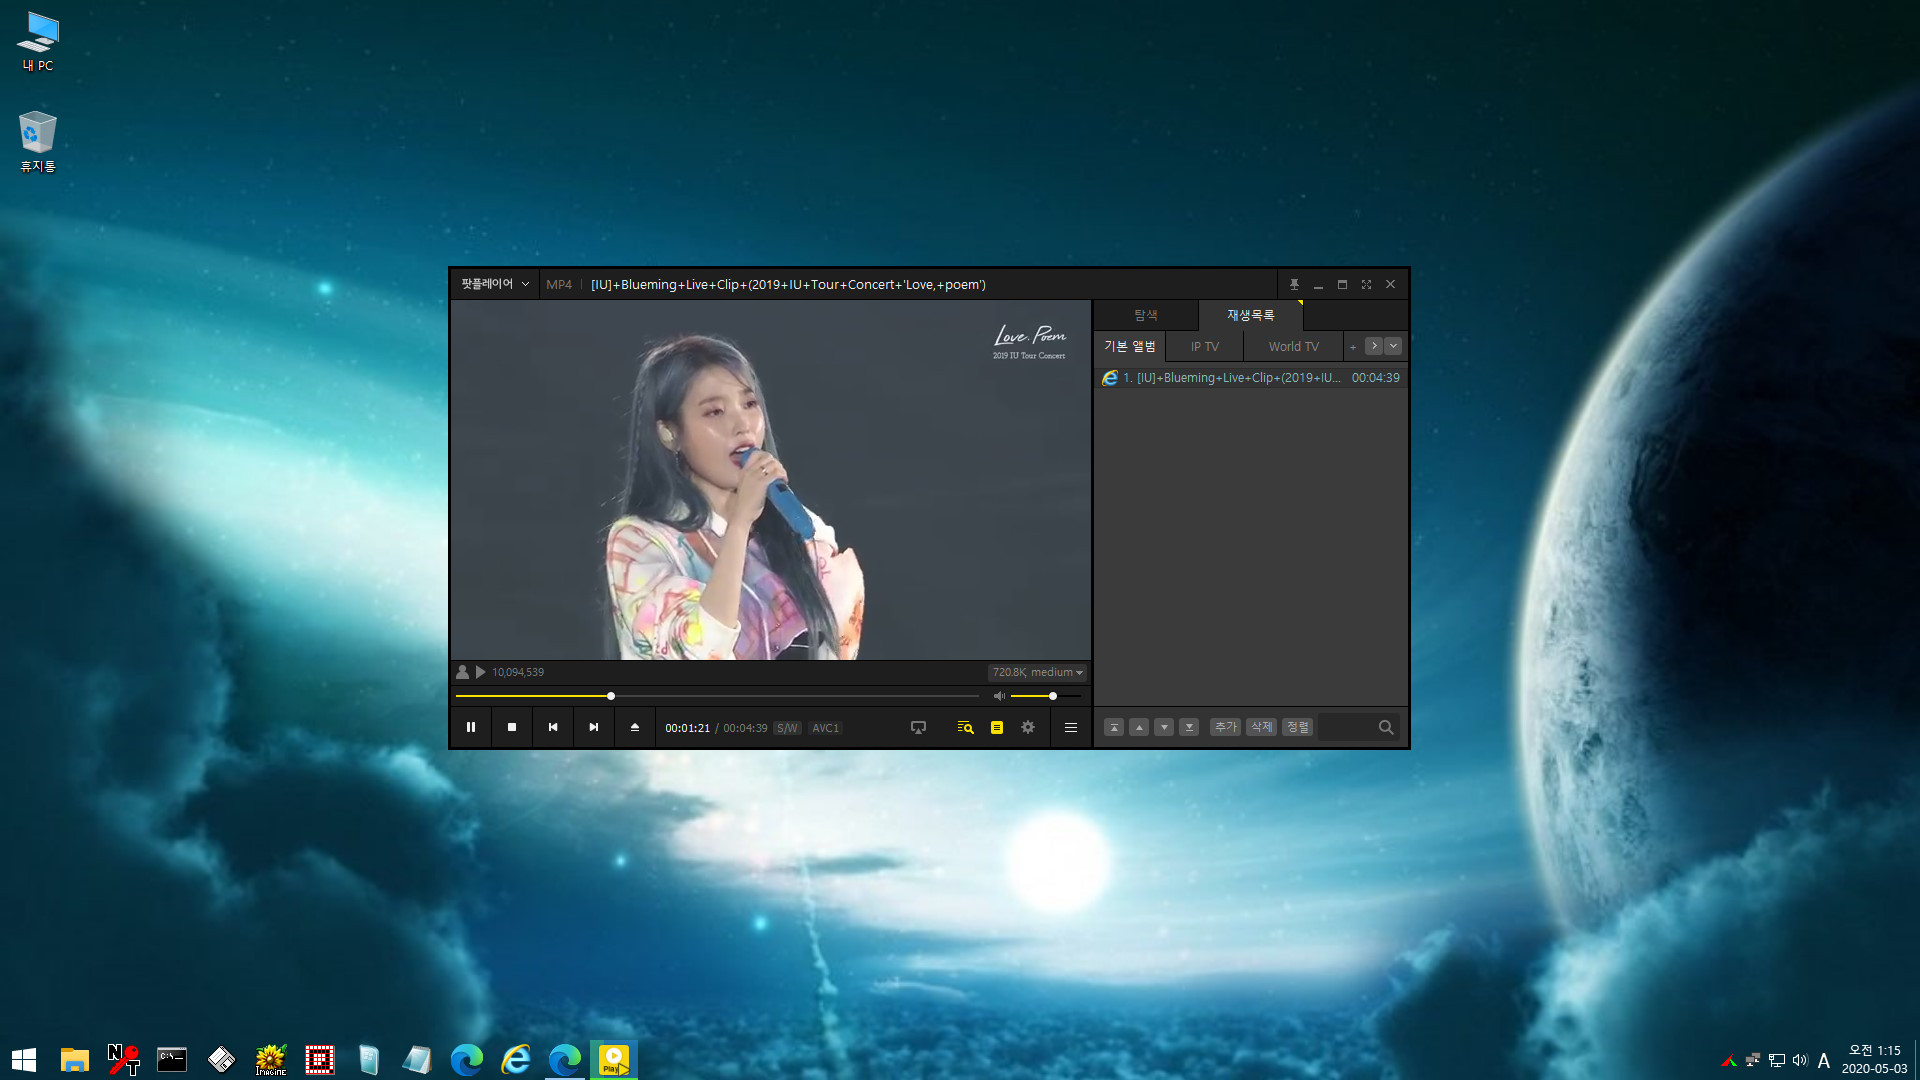Open the Notepad taskbar icon
The image size is (1920, 1080).
417,1059
